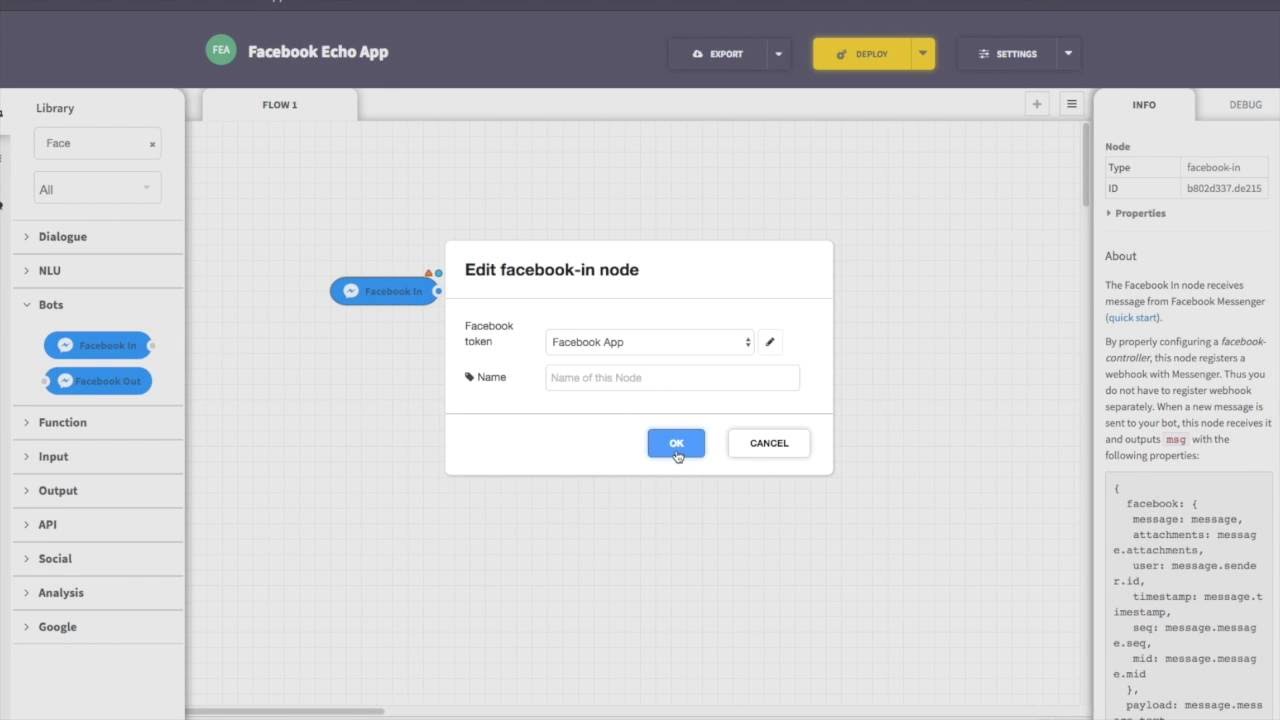
Task: Switch to the INFO tab
Action: pos(1144,105)
